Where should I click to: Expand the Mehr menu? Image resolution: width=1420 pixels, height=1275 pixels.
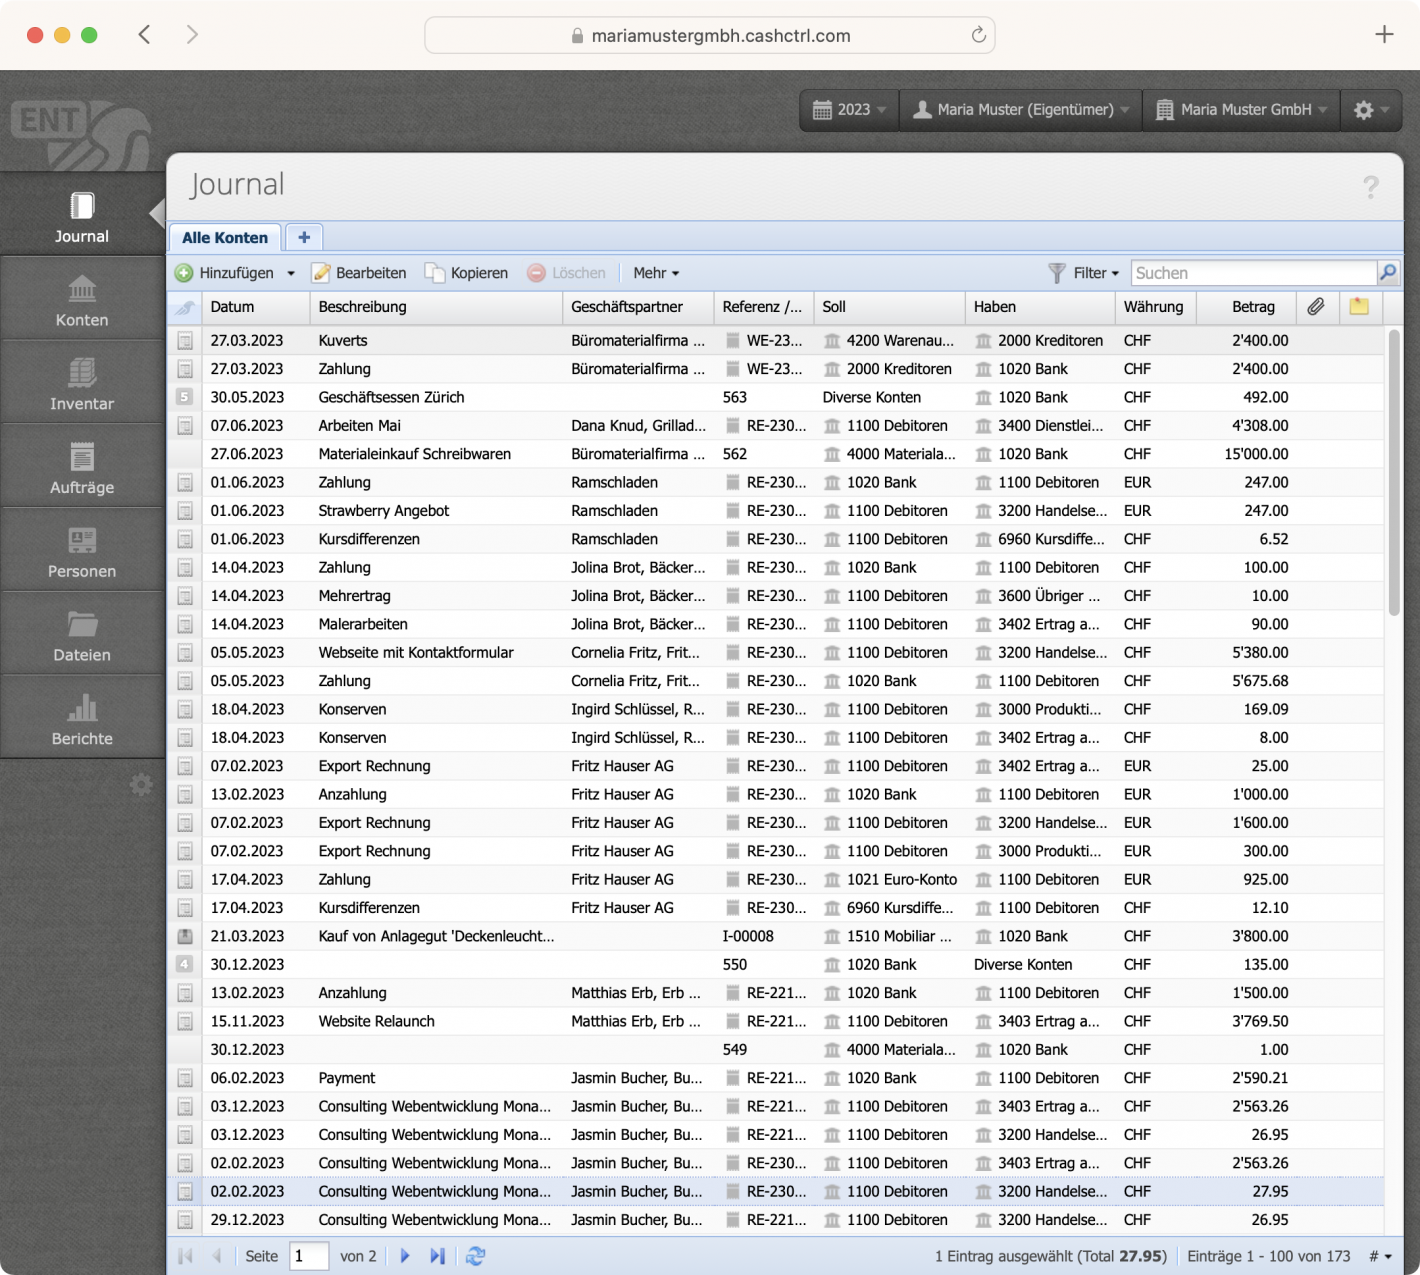click(x=655, y=272)
